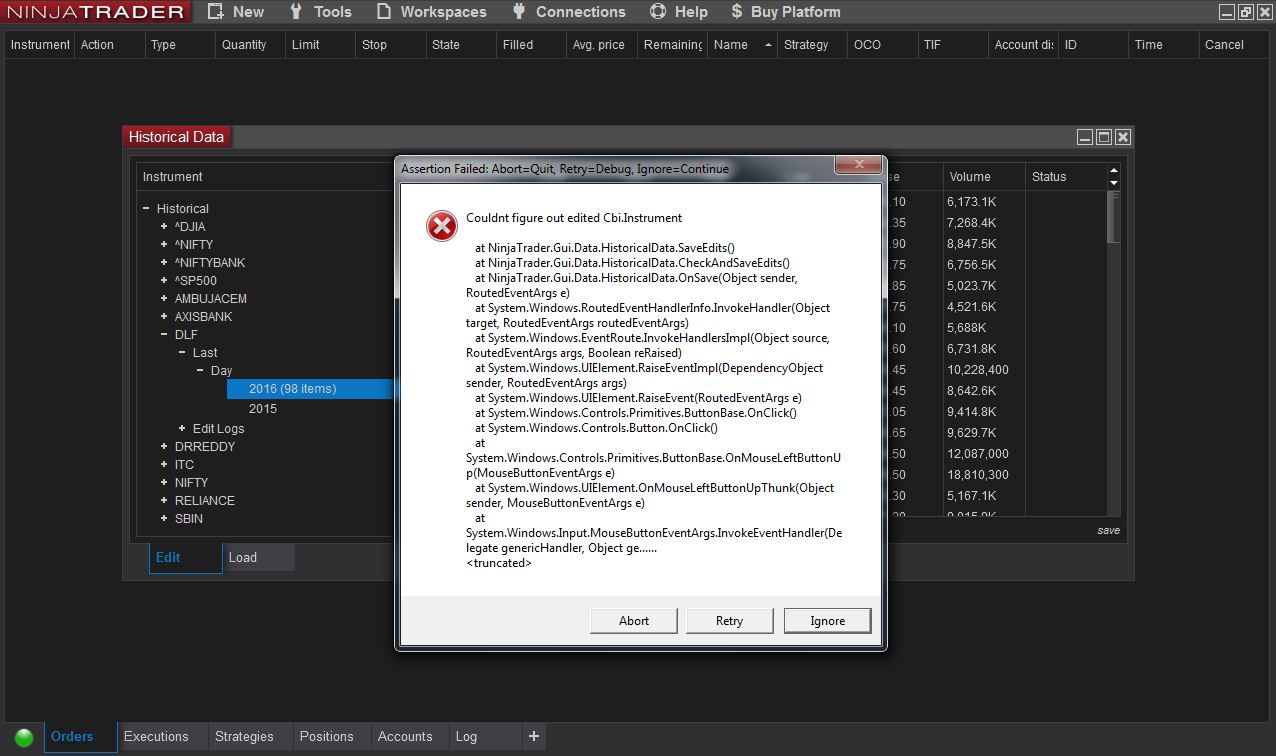Minimize the Historical Data window
The image size is (1276, 756).
pyautogui.click(x=1085, y=137)
